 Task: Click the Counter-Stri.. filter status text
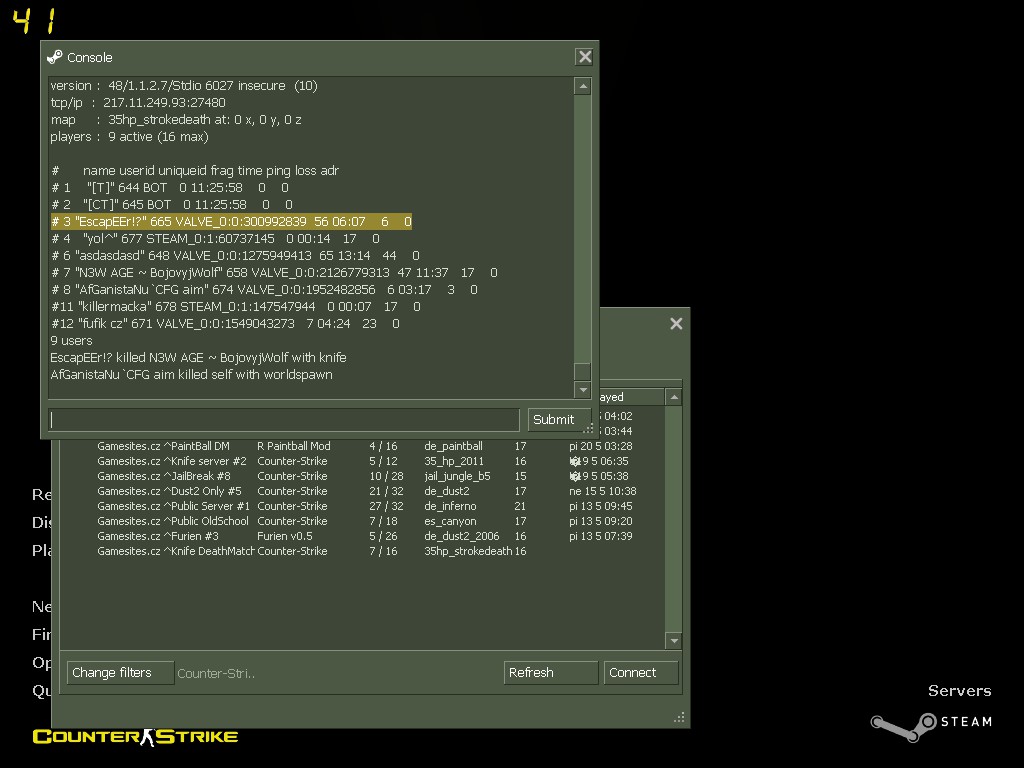[216, 673]
